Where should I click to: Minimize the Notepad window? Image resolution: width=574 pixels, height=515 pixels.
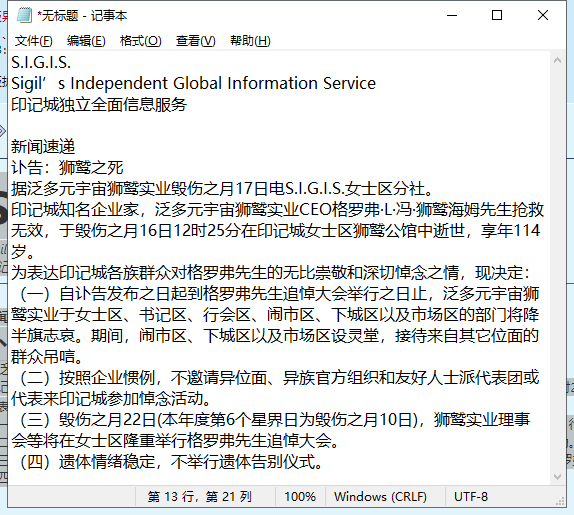[x=452, y=15]
